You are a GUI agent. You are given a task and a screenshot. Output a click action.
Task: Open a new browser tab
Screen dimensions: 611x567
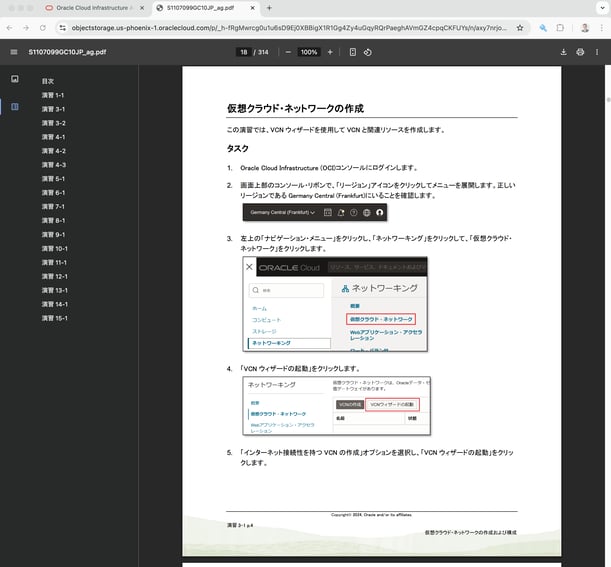coord(269,8)
